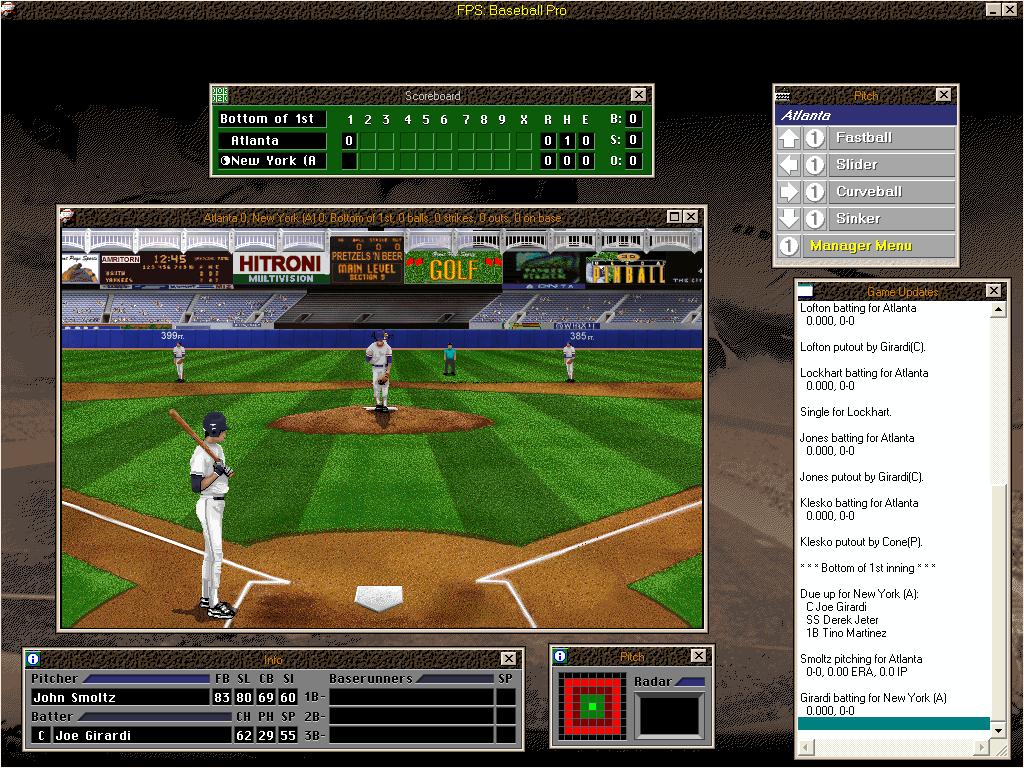This screenshot has width=1024, height=768.
Task: Click the info icon in the Radar pitch window
Action: pyautogui.click(x=560, y=656)
